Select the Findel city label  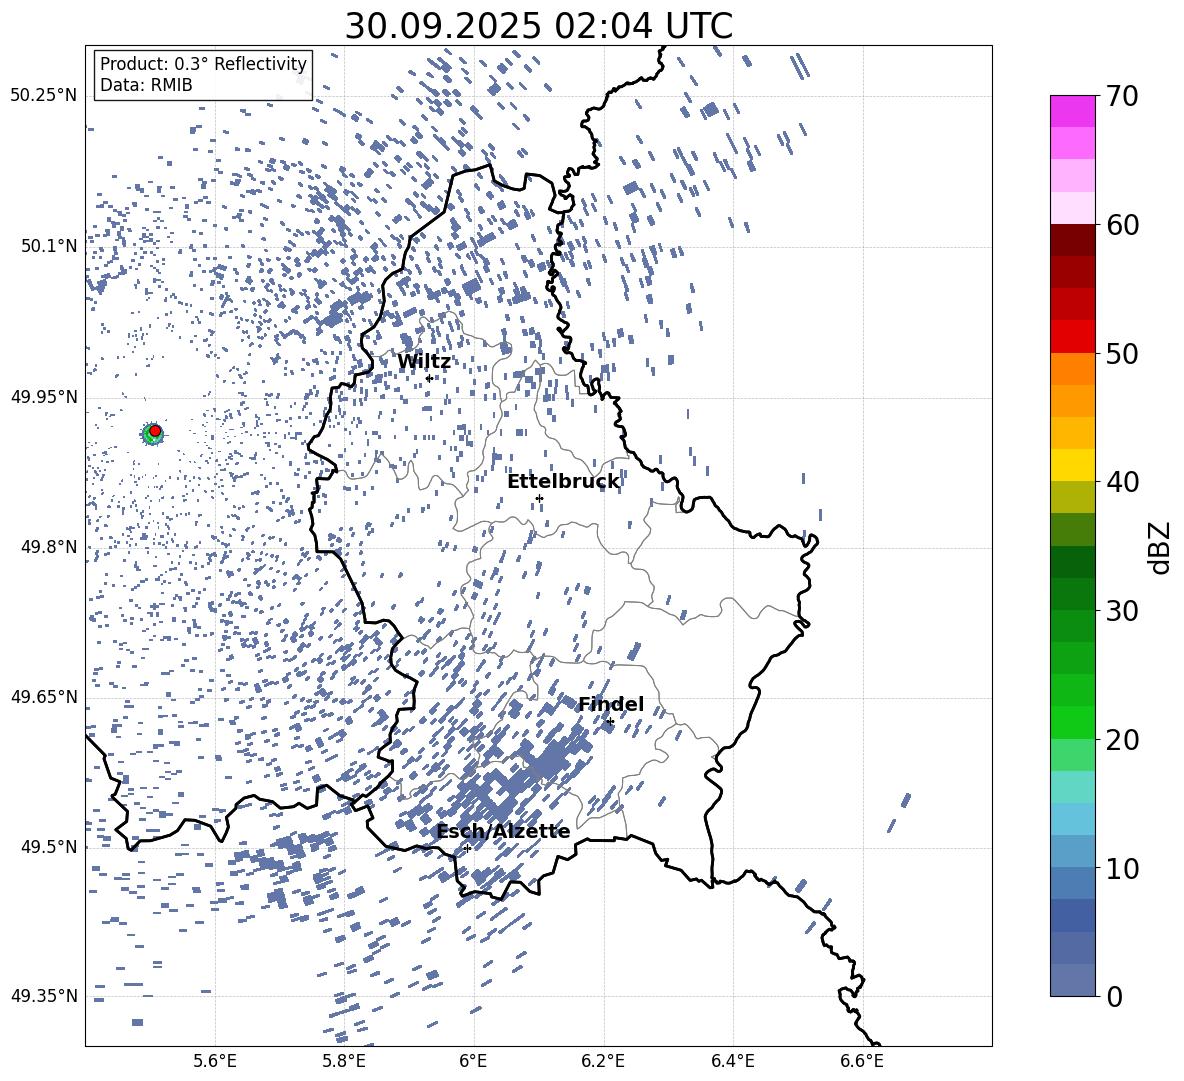[x=610, y=705]
